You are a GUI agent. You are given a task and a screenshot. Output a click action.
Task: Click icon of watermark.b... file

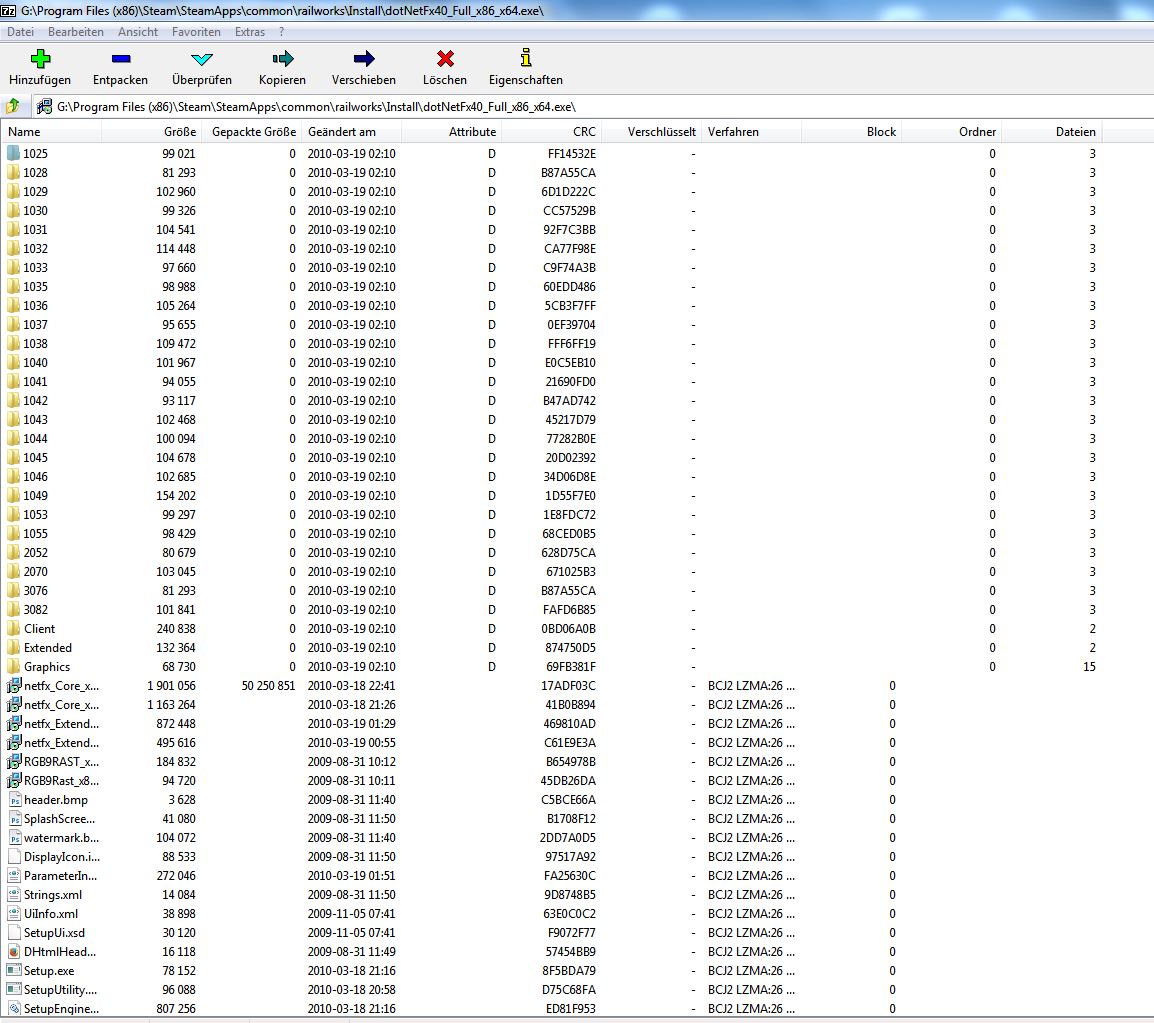coord(14,838)
